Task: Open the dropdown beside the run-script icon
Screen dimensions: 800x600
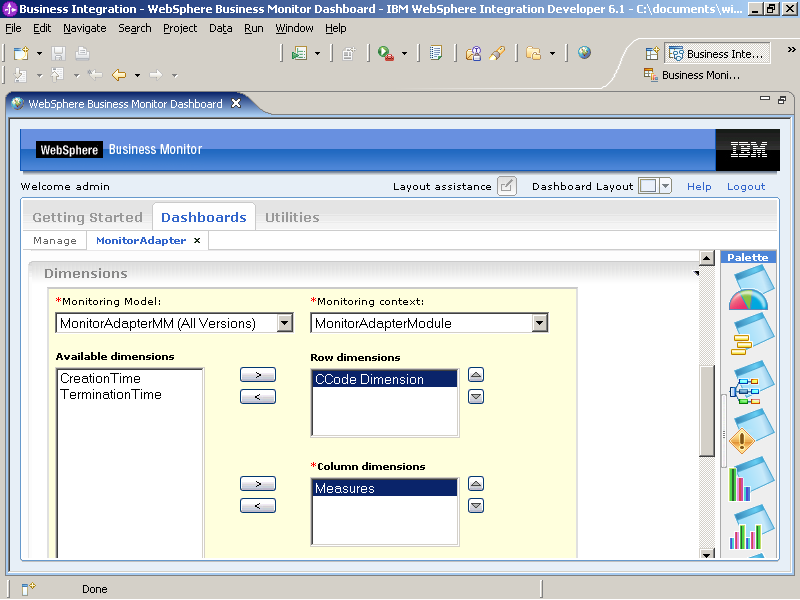Action: pos(317,54)
